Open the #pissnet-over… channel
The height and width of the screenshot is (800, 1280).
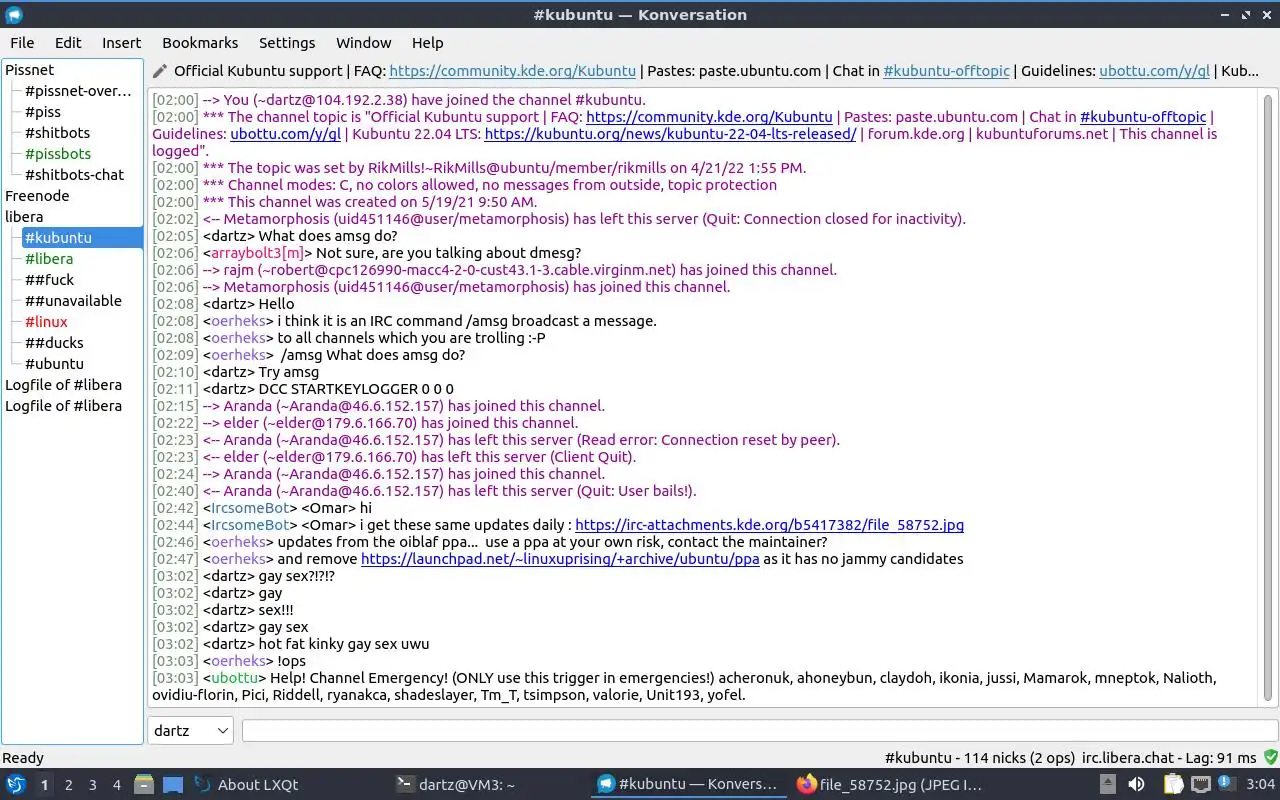click(x=78, y=91)
